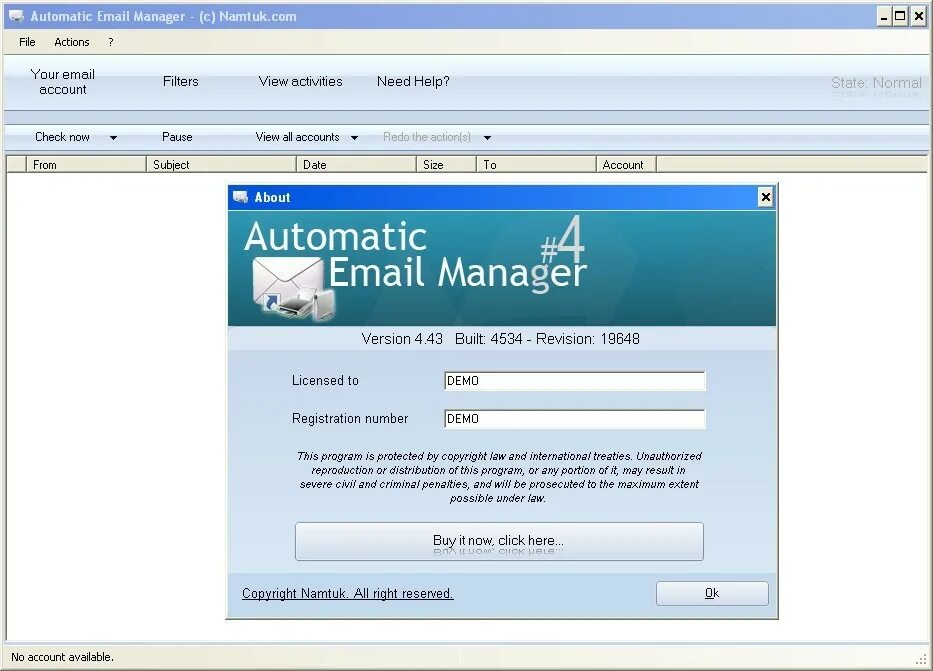The image size is (933, 671).
Task: Expand the Redo the action(s) dropdown arrow
Action: tap(487, 138)
